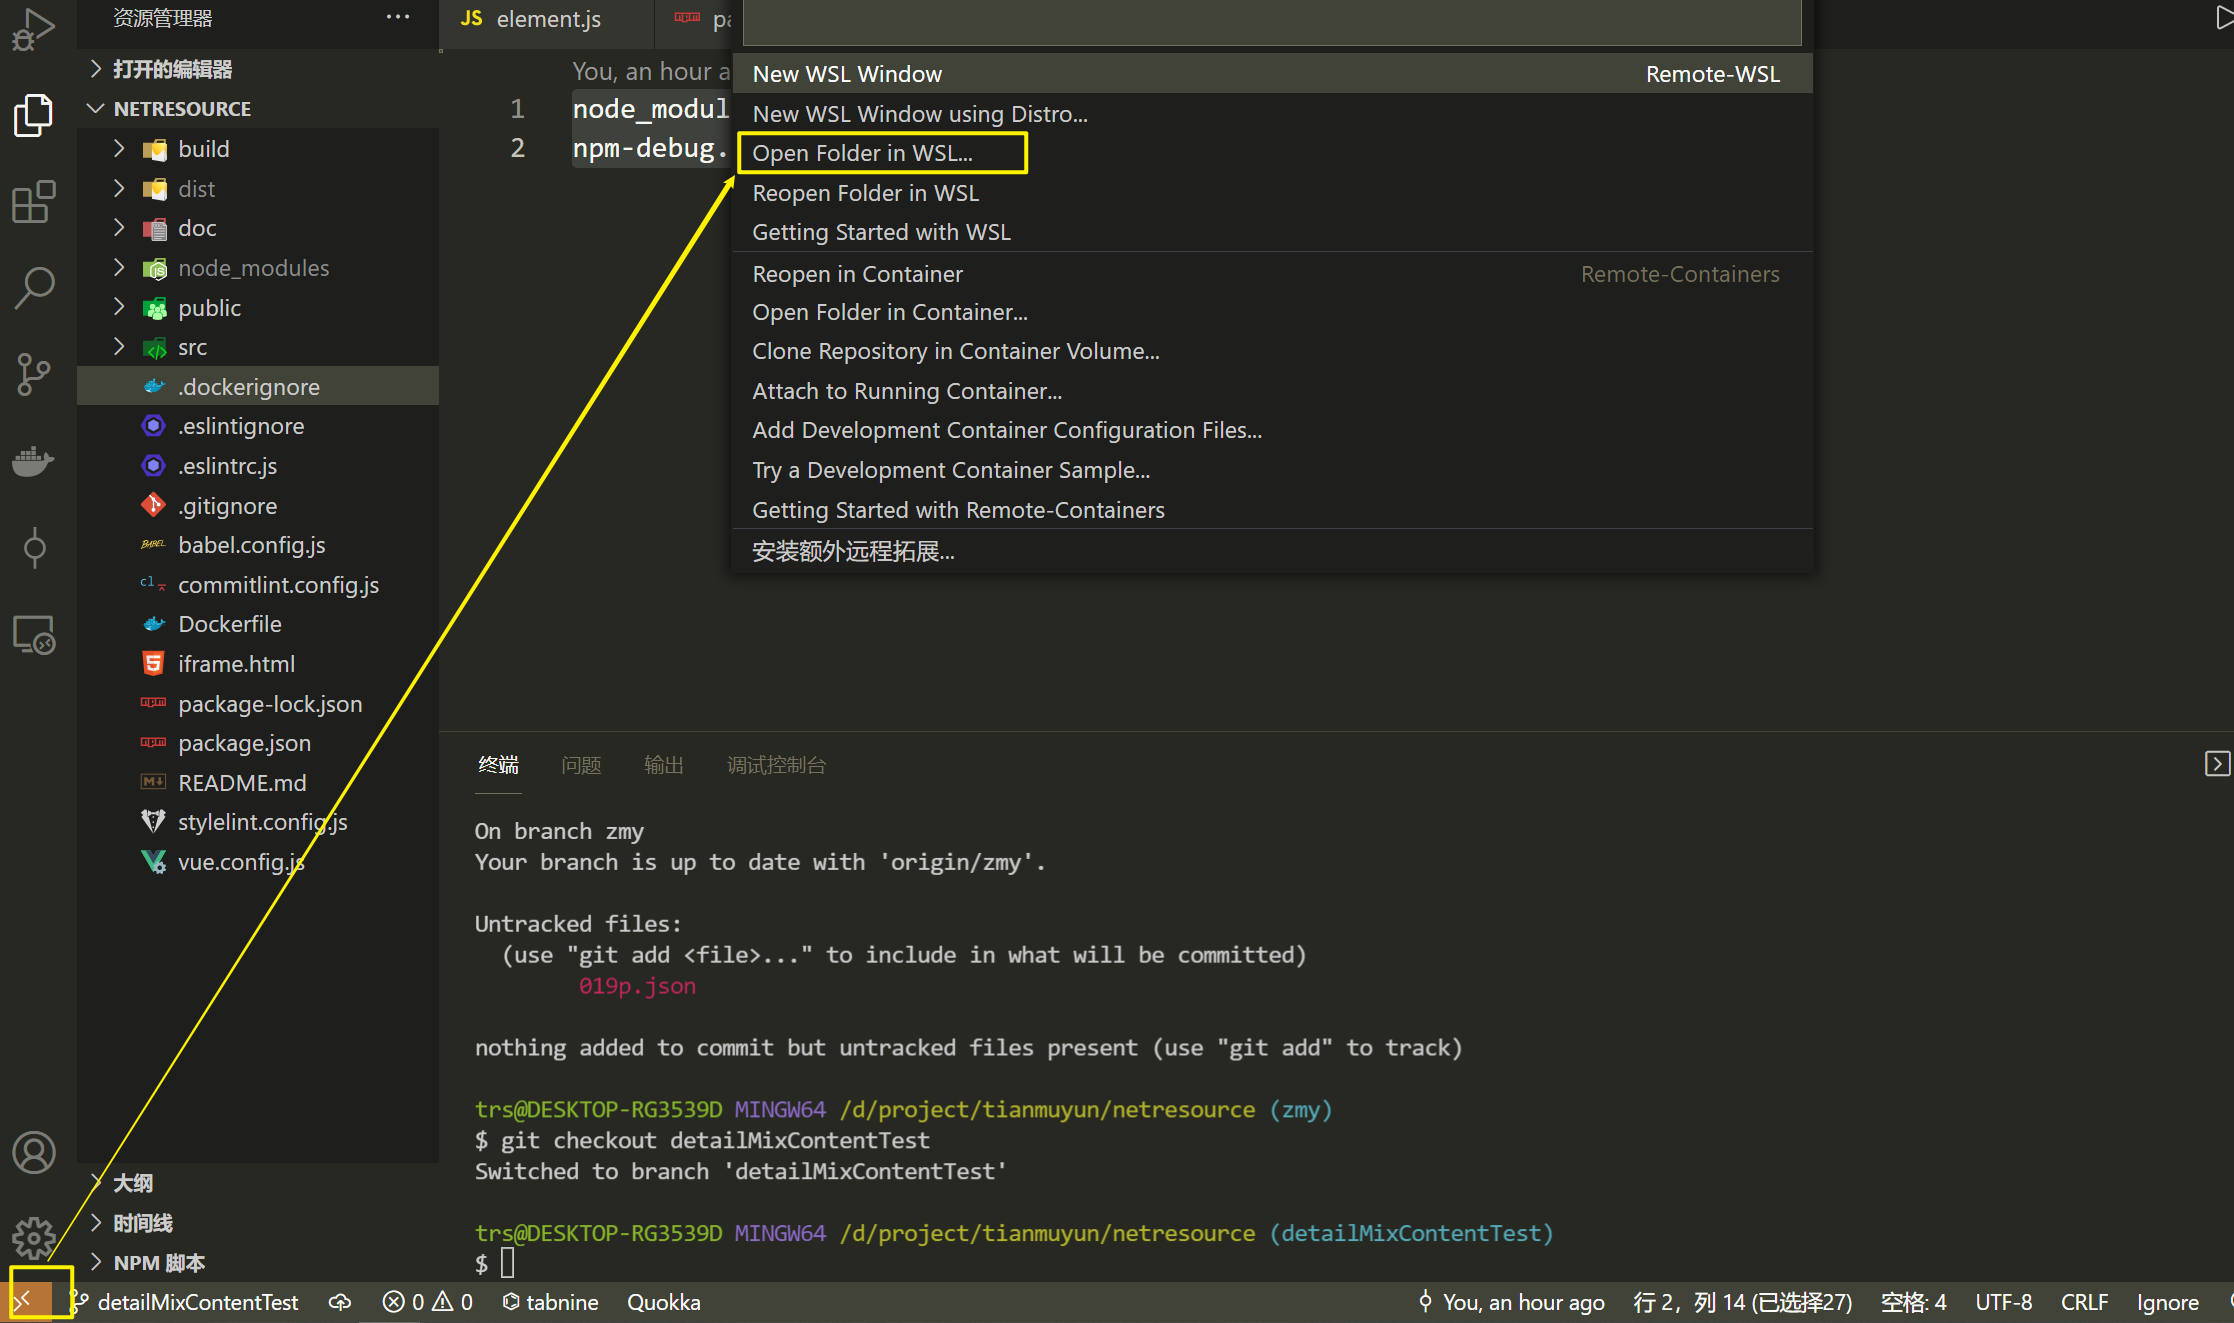Click the detailMixContentTest branch button
This screenshot has height=1323, width=2234.
tap(198, 1301)
